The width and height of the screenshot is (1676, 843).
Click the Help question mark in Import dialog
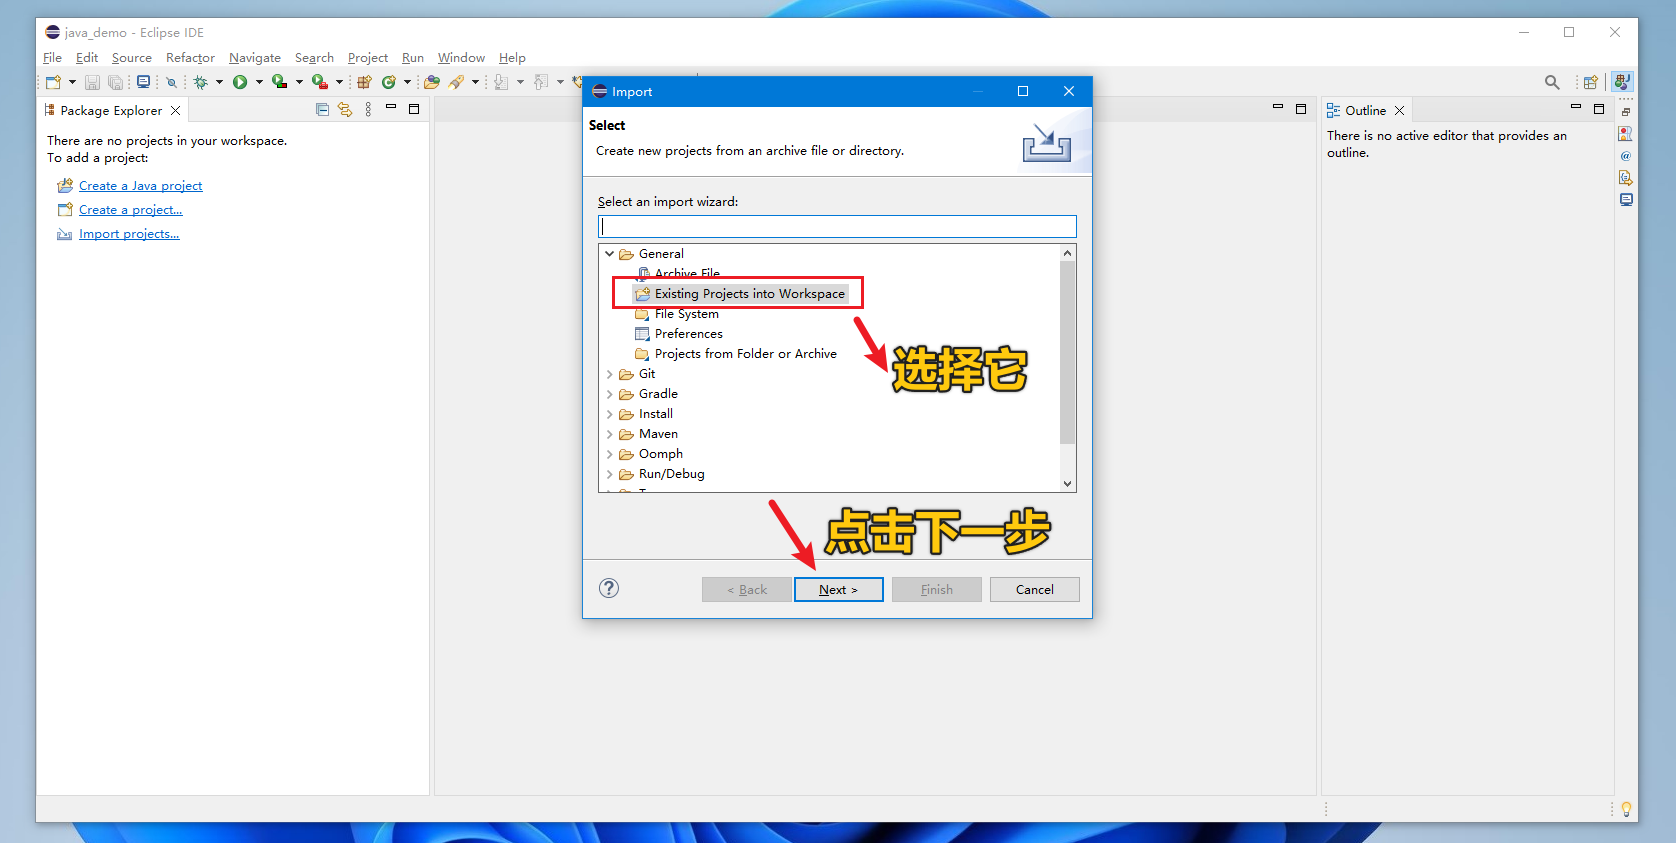pyautogui.click(x=609, y=588)
